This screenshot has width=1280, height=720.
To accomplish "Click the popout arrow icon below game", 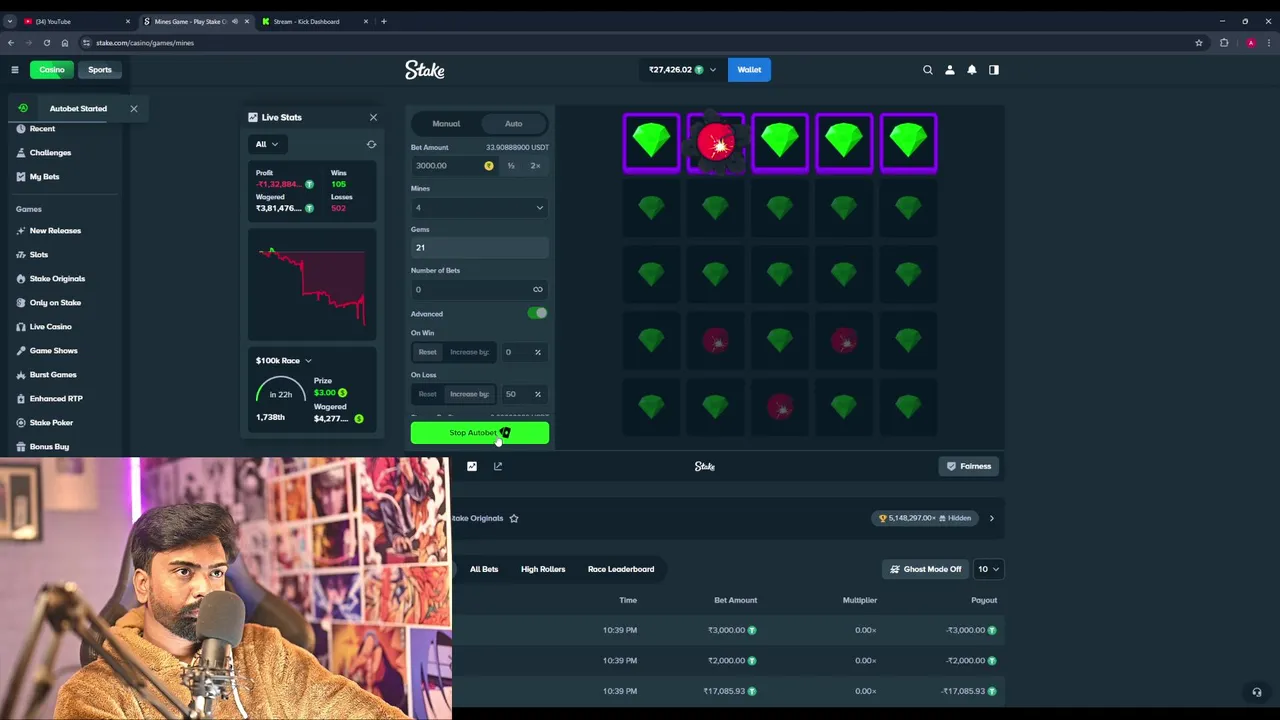I will pos(498,466).
